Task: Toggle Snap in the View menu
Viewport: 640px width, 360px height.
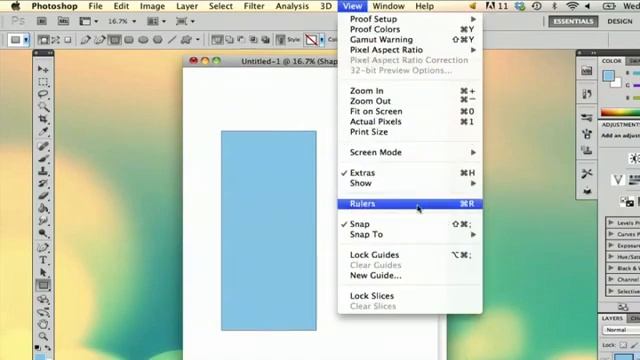Action: 410,224
